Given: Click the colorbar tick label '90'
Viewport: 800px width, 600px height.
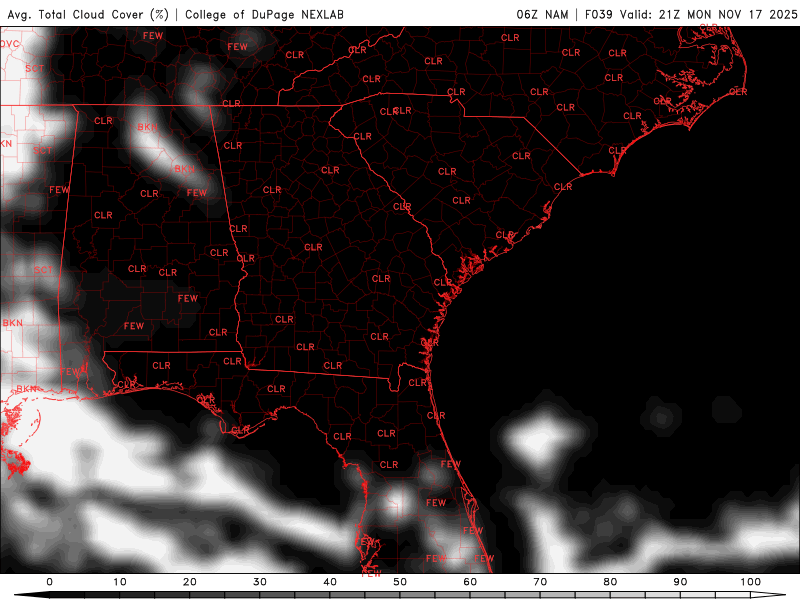Looking at the screenshot, I should pos(680,582).
